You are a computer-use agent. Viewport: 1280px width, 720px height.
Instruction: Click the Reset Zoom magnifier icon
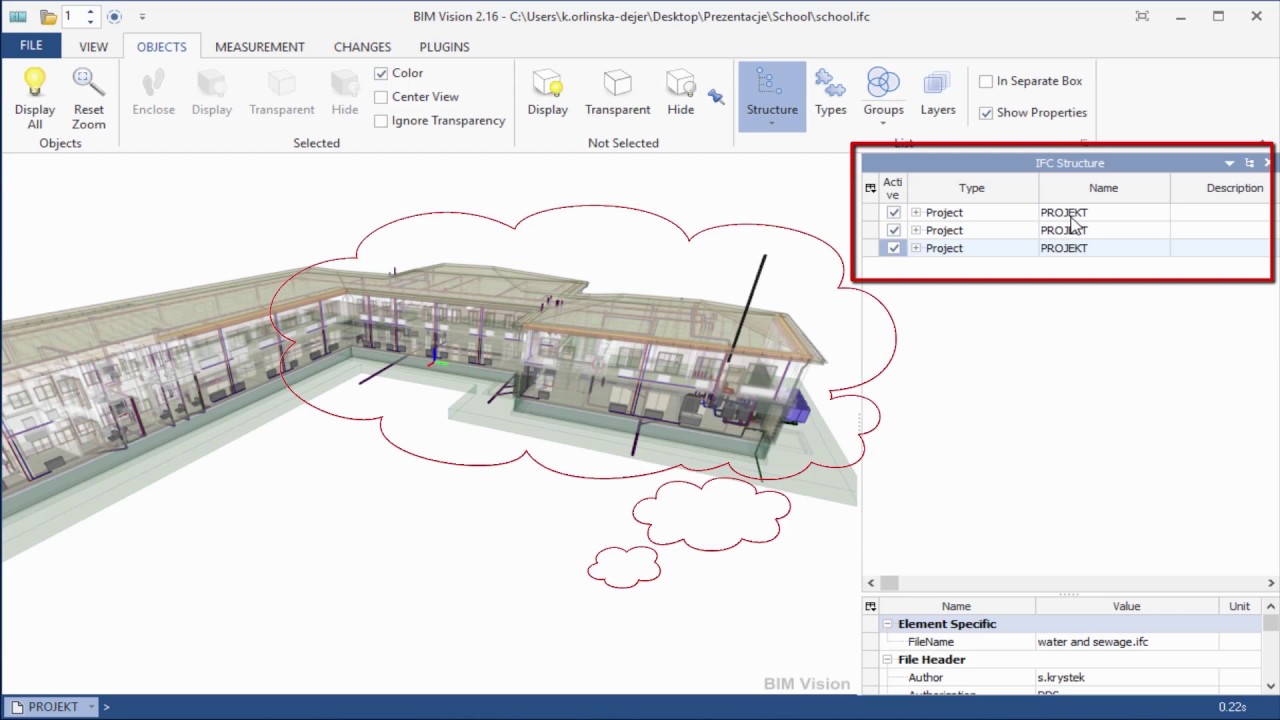[88, 82]
